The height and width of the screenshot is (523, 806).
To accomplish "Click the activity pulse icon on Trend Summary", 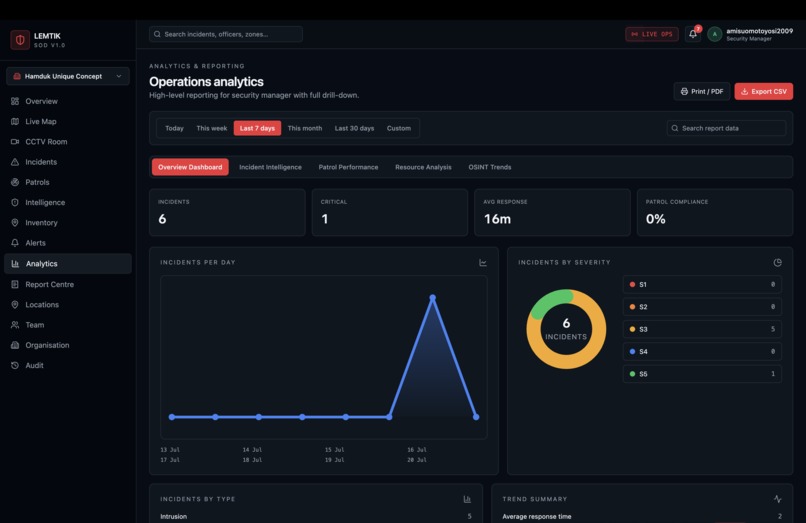I will coord(777,499).
